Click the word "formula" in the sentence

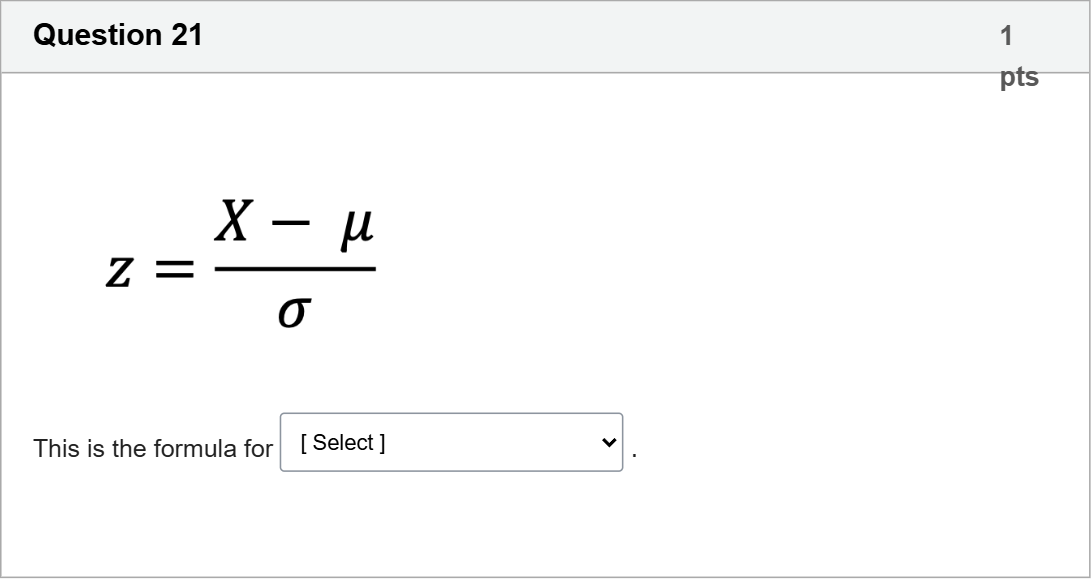click(194, 449)
